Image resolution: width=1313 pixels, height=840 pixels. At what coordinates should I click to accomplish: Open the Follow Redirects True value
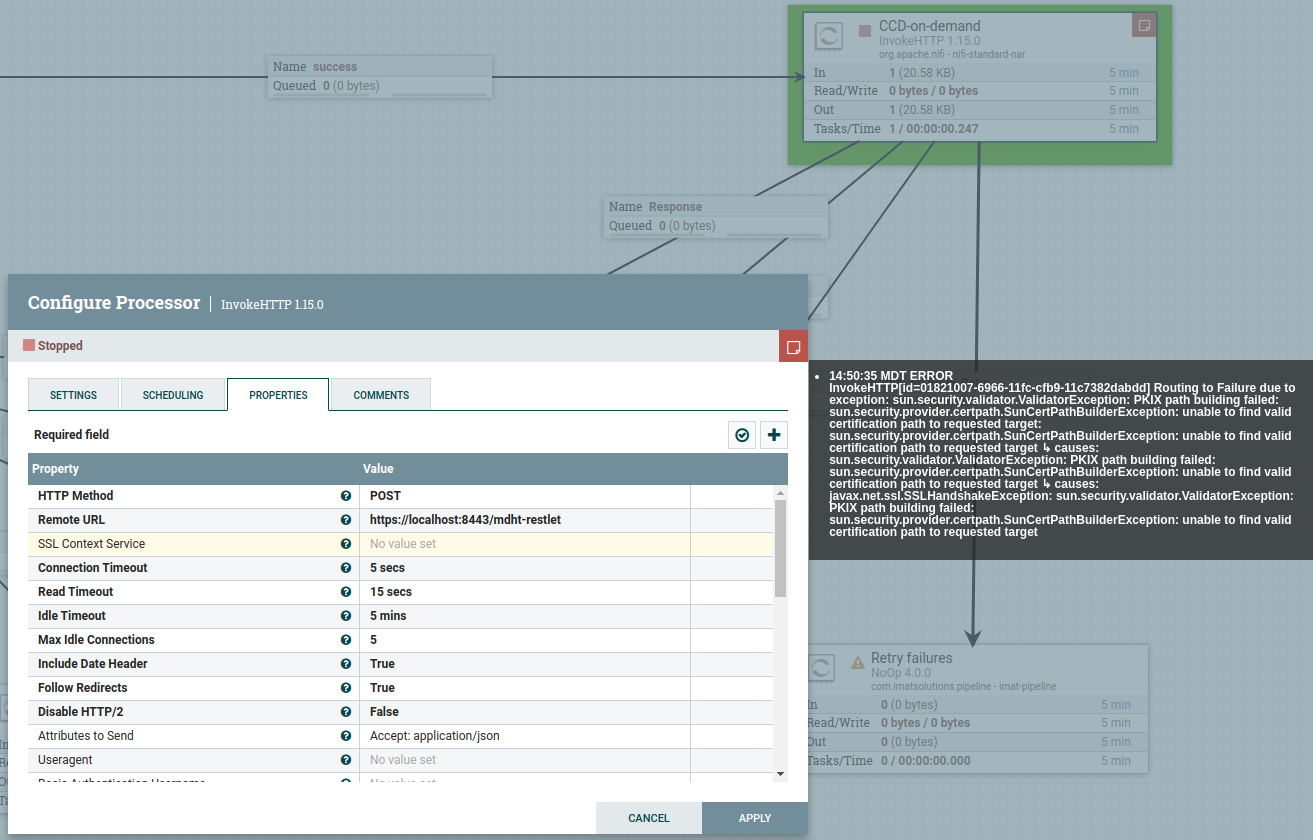coord(524,688)
